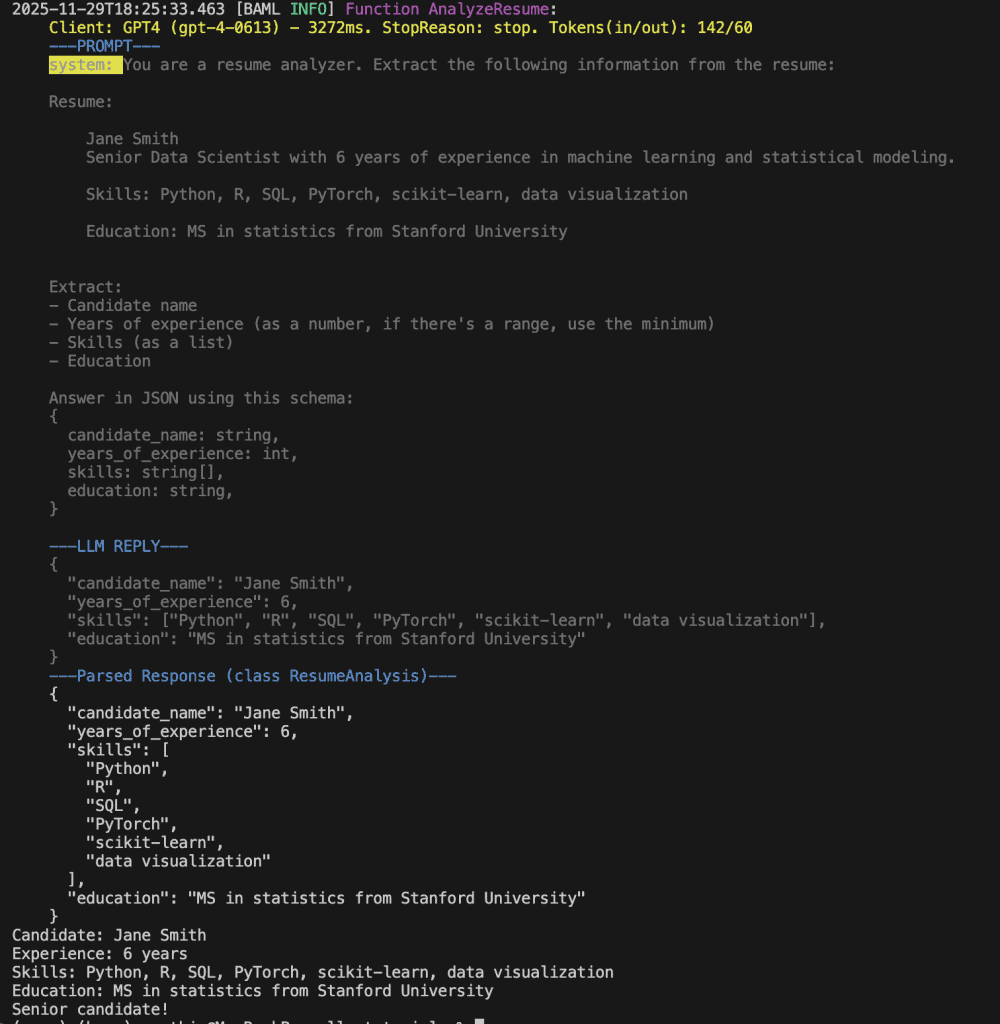
Task: Click the timestamp at the top of the log
Action: tap(118, 9)
